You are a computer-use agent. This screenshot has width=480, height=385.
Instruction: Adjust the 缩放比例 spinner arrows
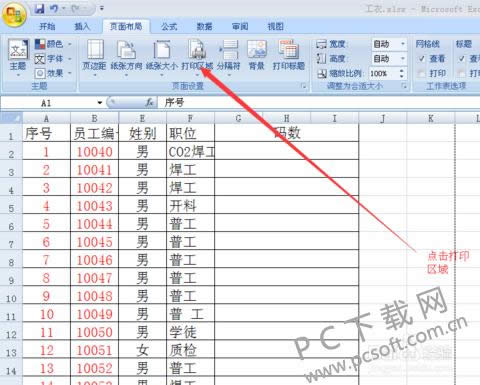click(x=402, y=73)
